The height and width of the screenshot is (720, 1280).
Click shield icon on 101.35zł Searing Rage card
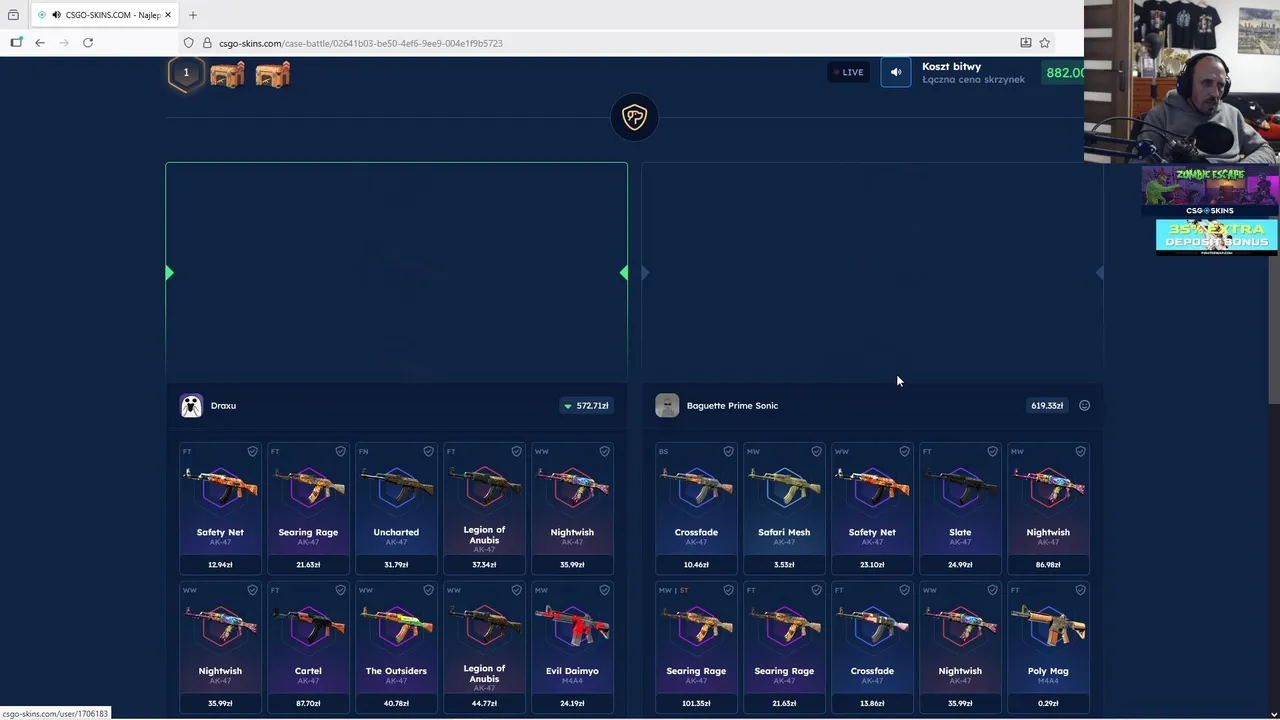pyautogui.click(x=728, y=590)
